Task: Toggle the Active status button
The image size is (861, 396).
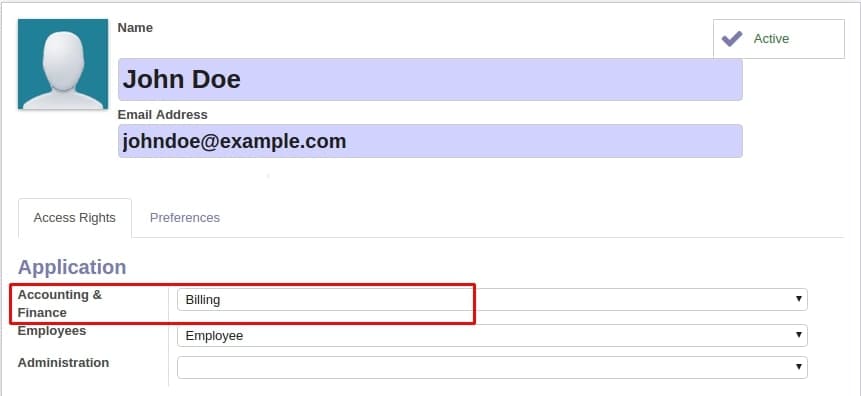Action: coord(779,39)
